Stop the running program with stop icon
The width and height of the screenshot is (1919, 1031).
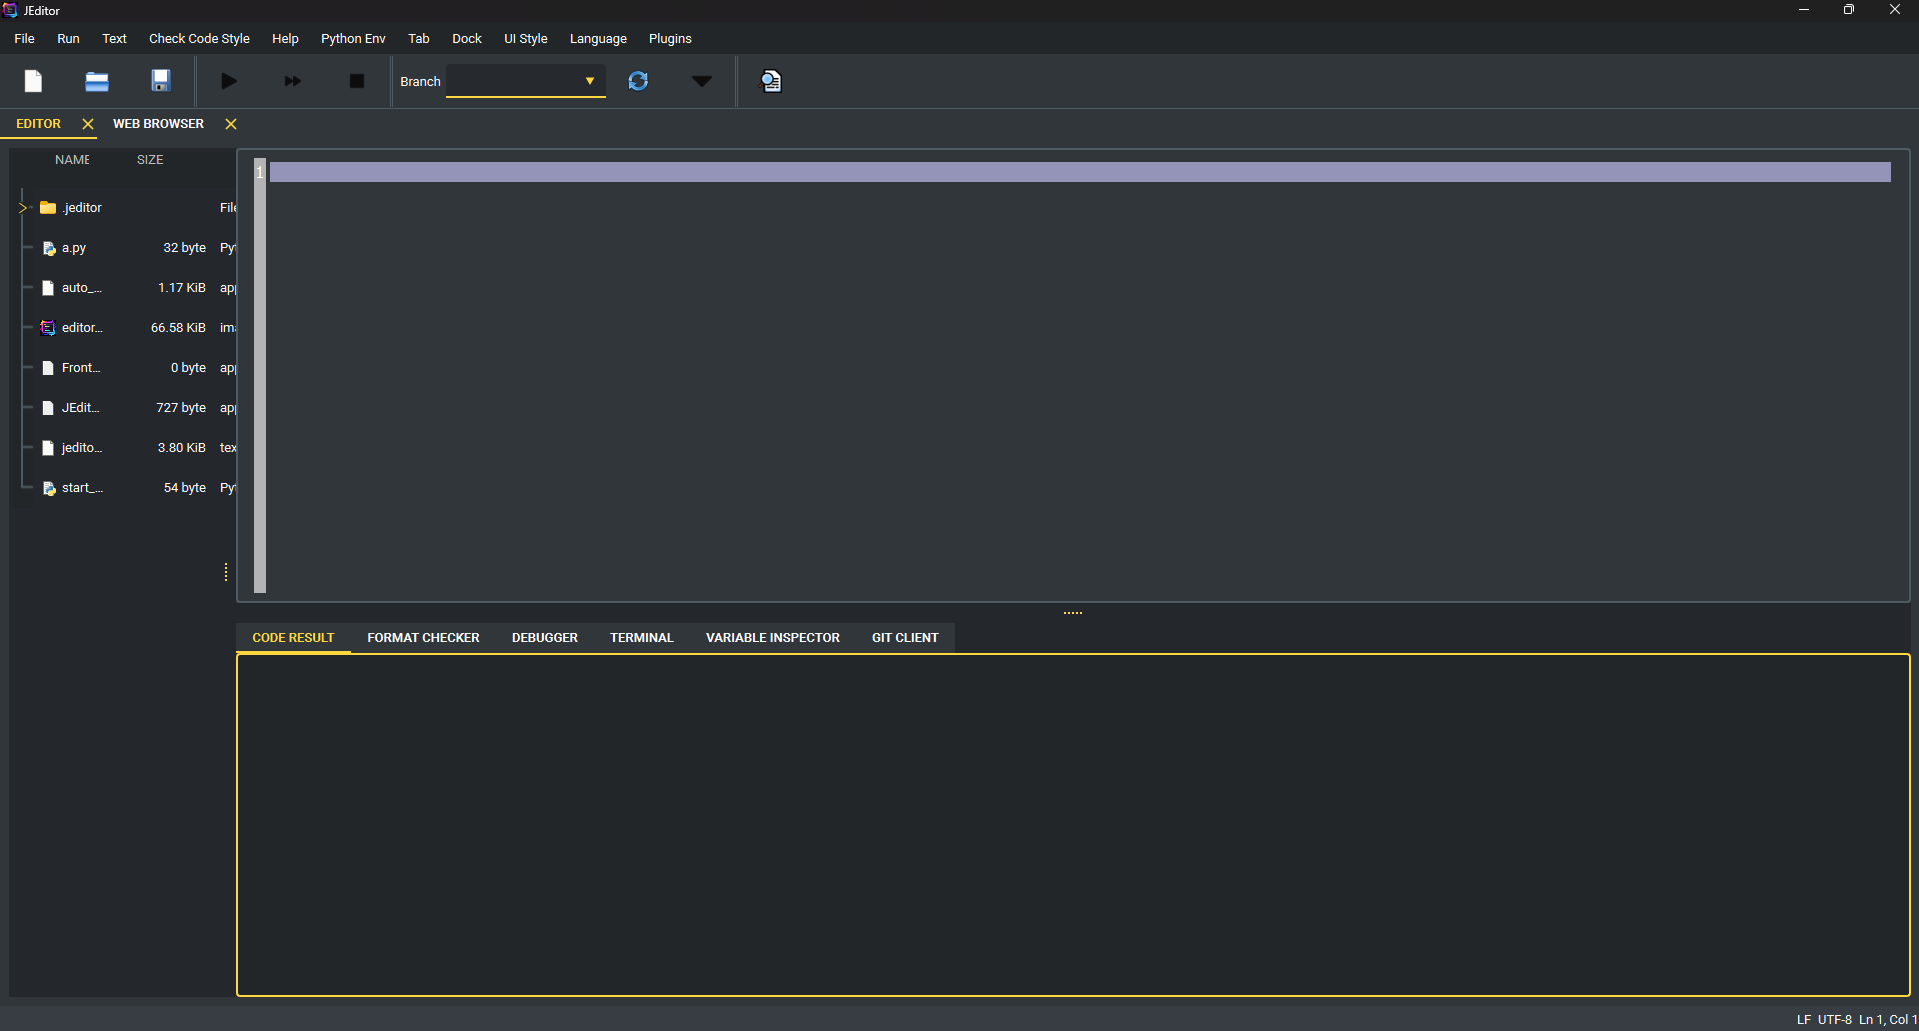click(x=357, y=81)
